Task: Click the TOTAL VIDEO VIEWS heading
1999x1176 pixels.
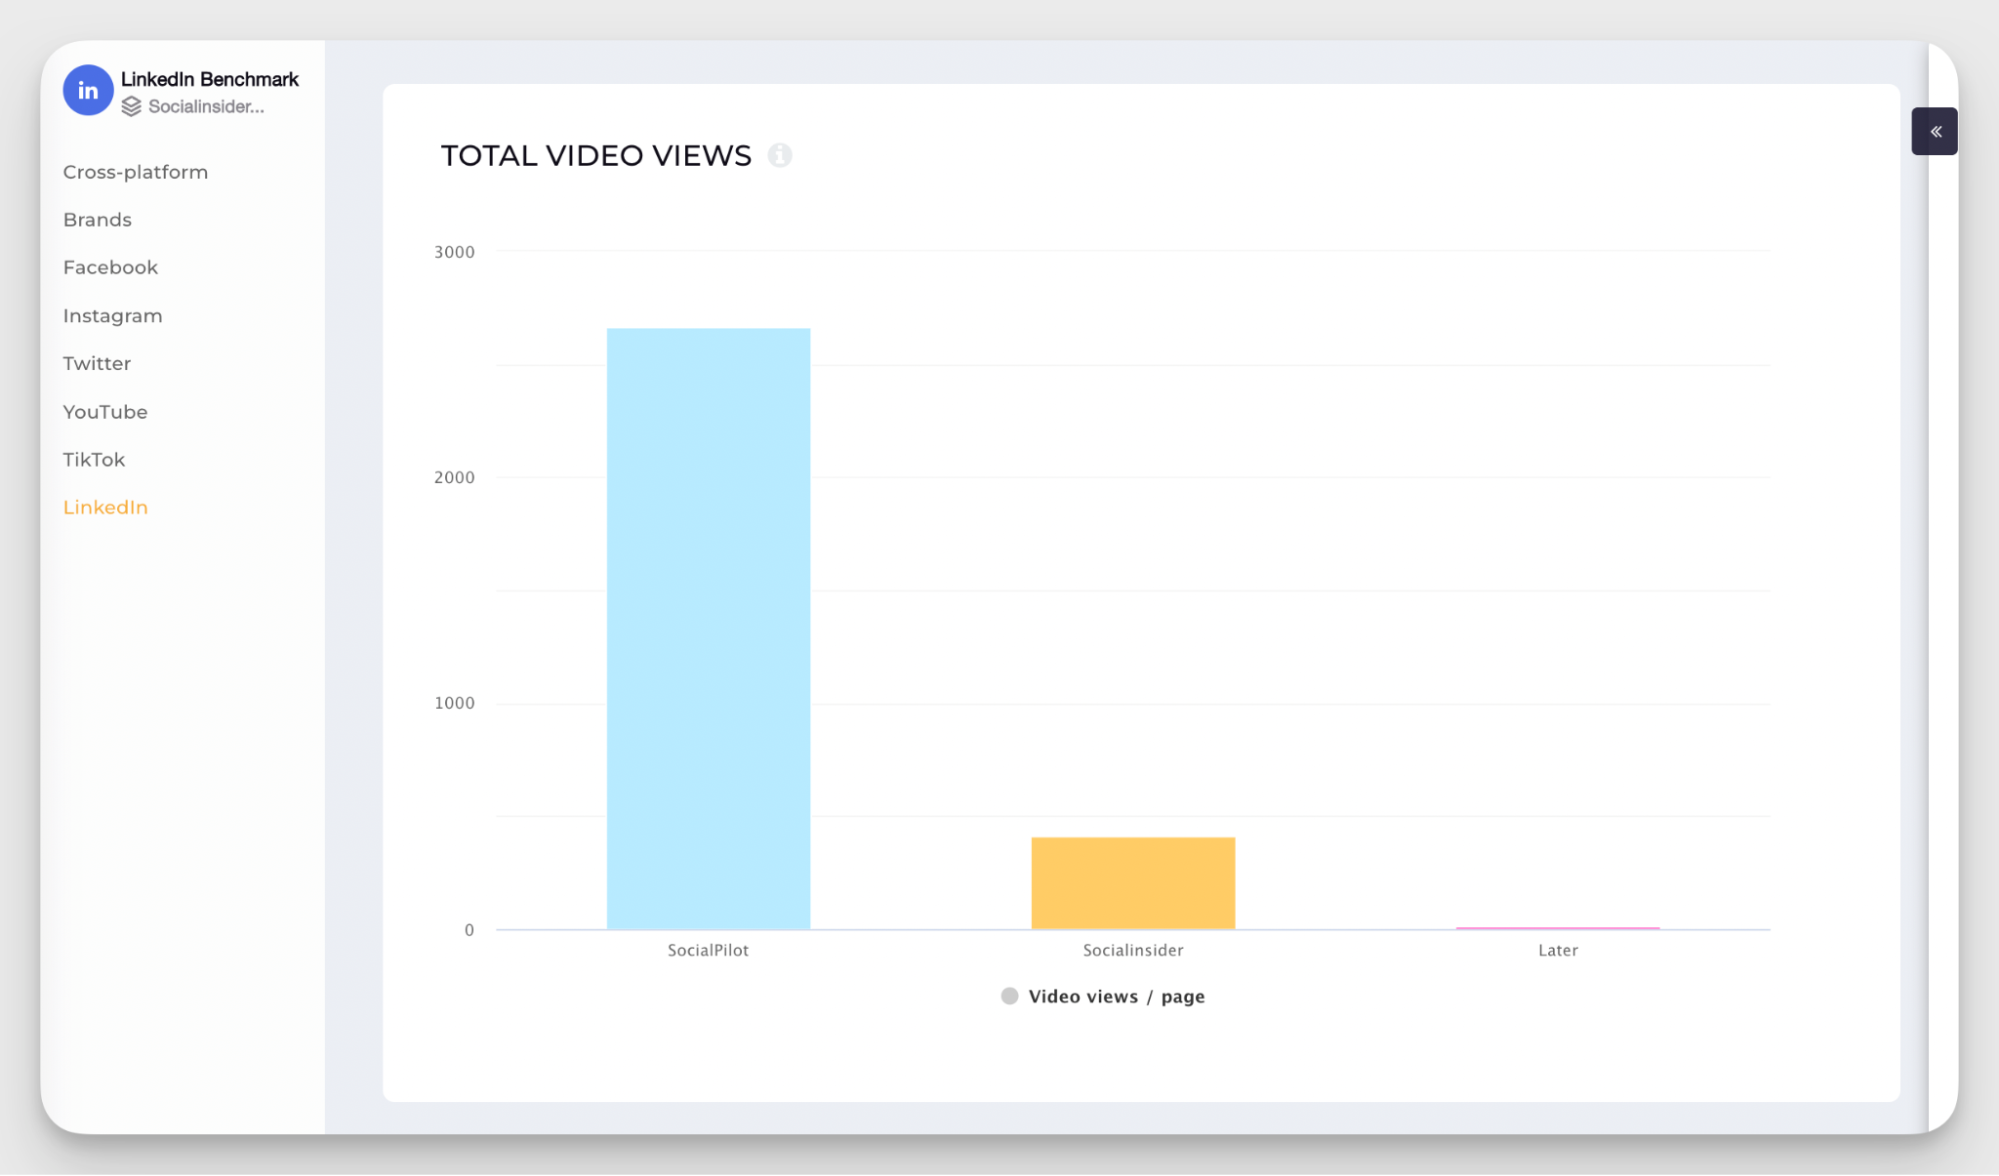Action: (596, 156)
